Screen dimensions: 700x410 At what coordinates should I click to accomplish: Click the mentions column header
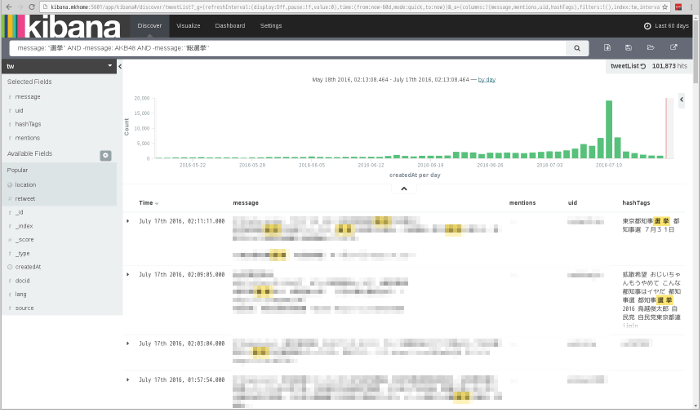[x=522, y=203]
